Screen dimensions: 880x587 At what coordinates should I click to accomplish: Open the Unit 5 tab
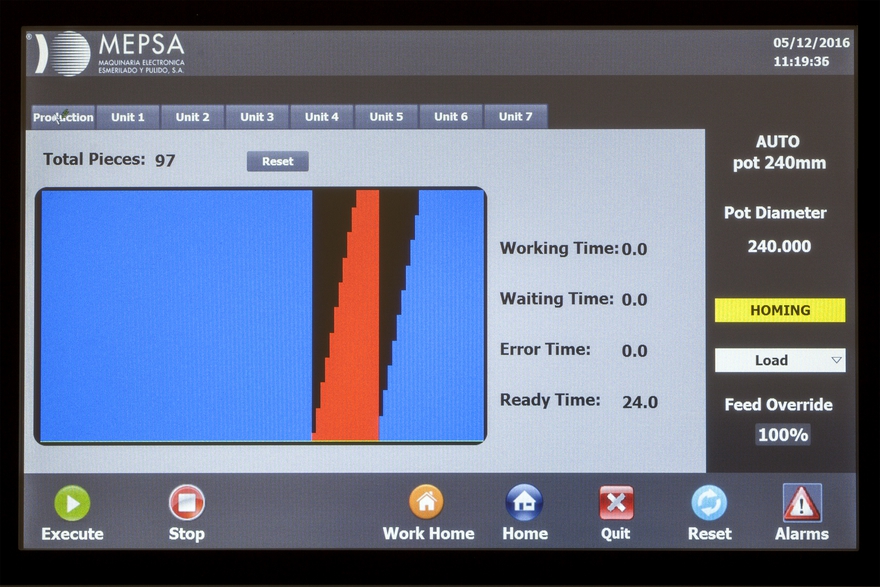tap(386, 117)
